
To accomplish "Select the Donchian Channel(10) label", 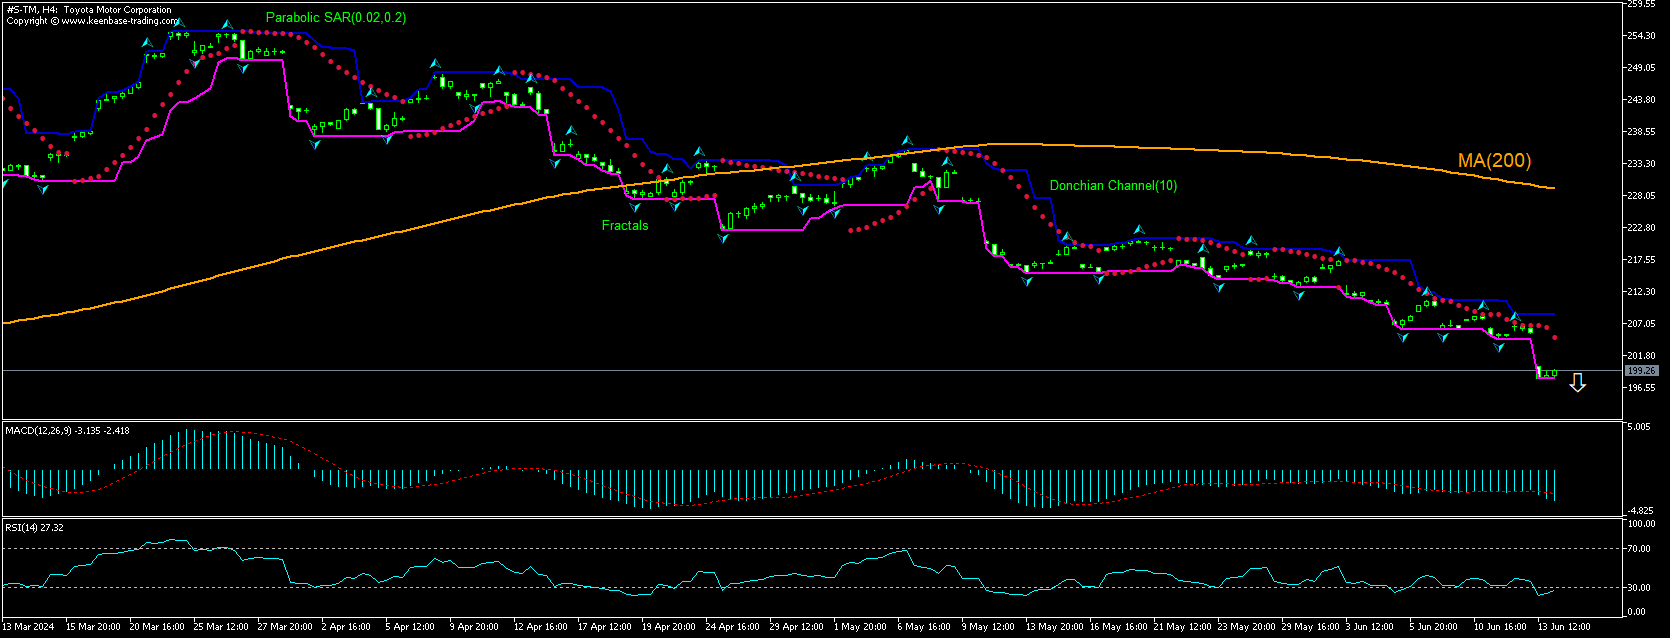I will [x=1113, y=186].
